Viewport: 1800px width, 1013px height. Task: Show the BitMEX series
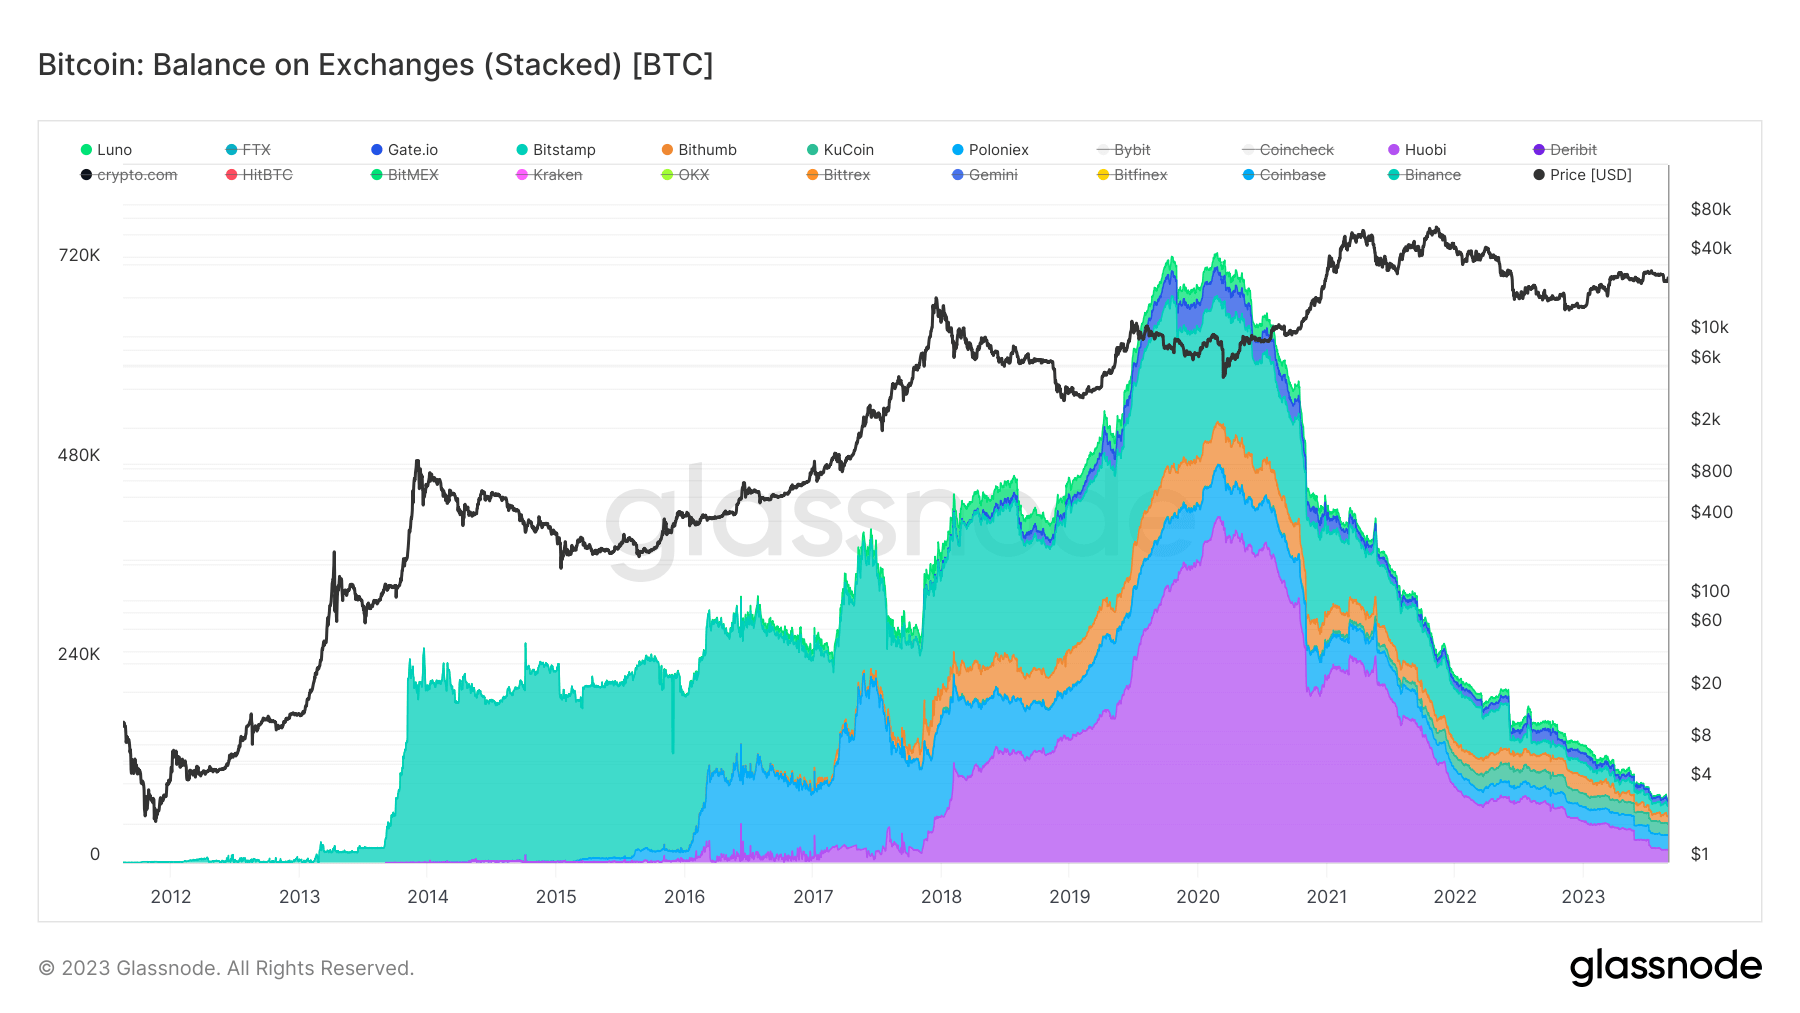coord(404,175)
